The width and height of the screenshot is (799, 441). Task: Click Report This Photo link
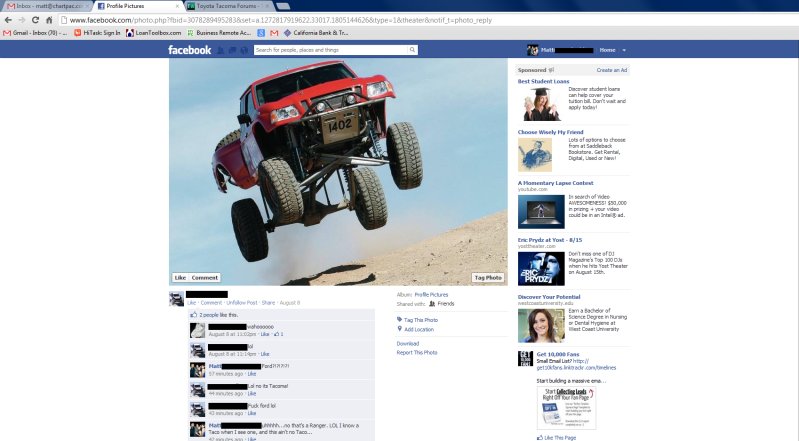(x=417, y=352)
